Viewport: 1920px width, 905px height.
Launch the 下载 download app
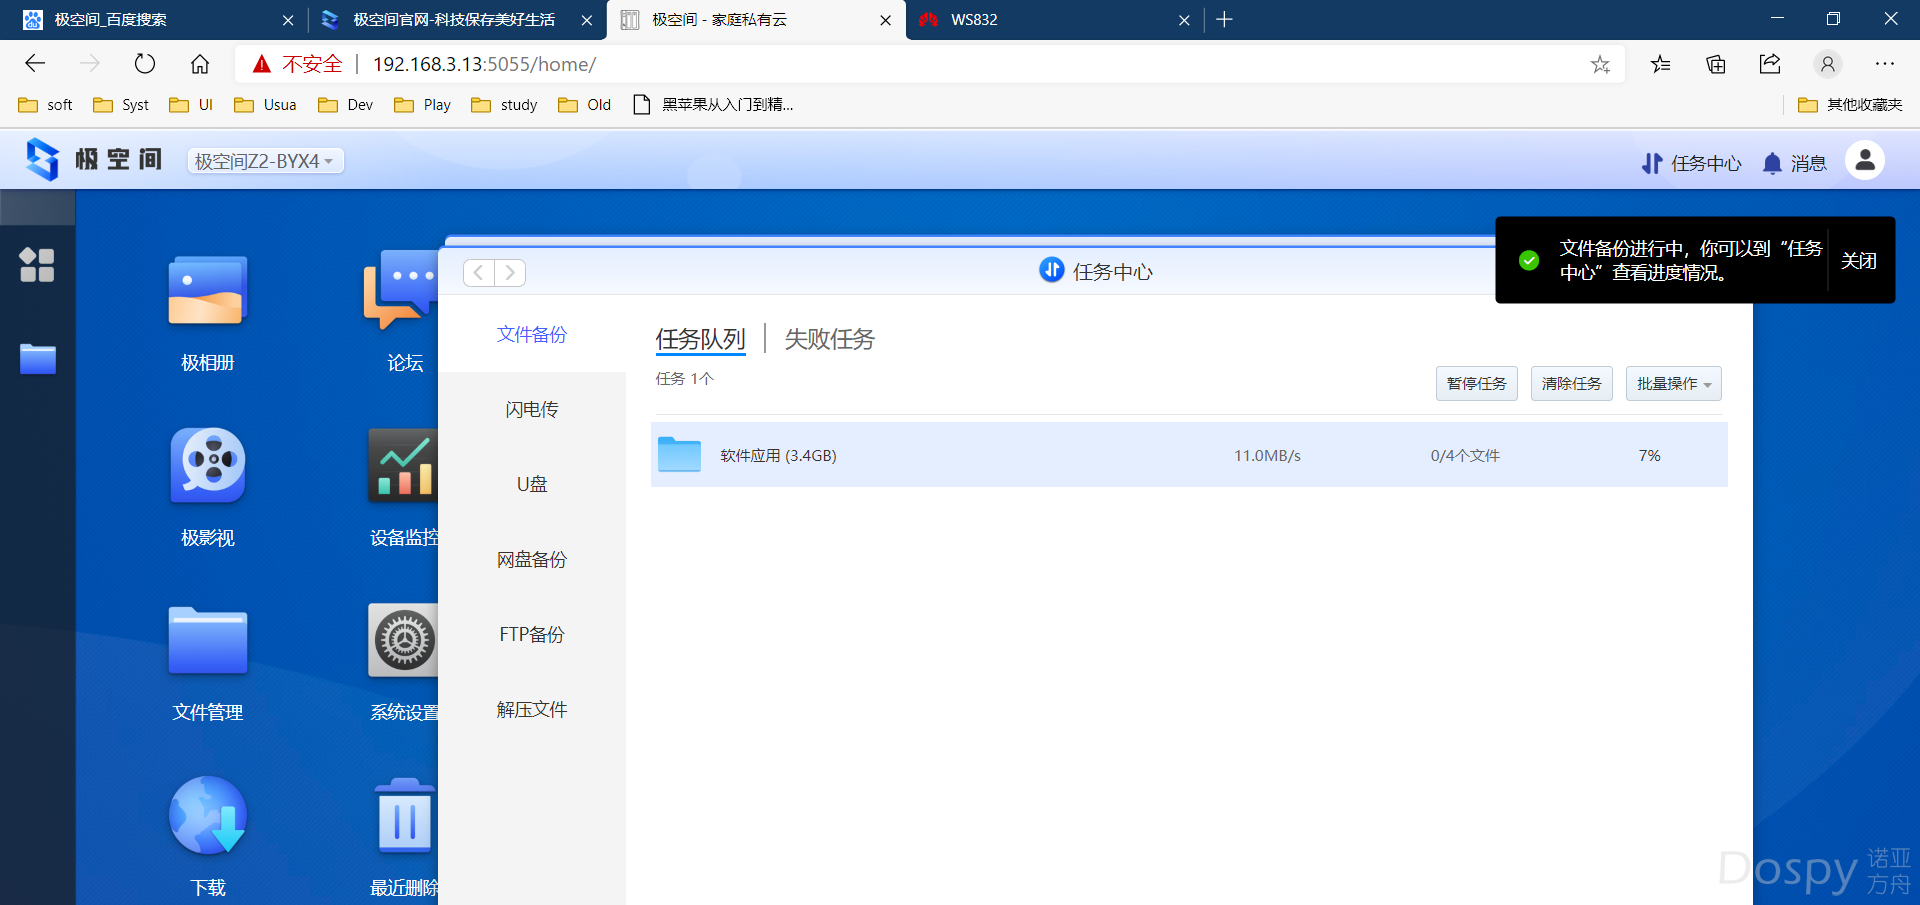click(x=207, y=815)
